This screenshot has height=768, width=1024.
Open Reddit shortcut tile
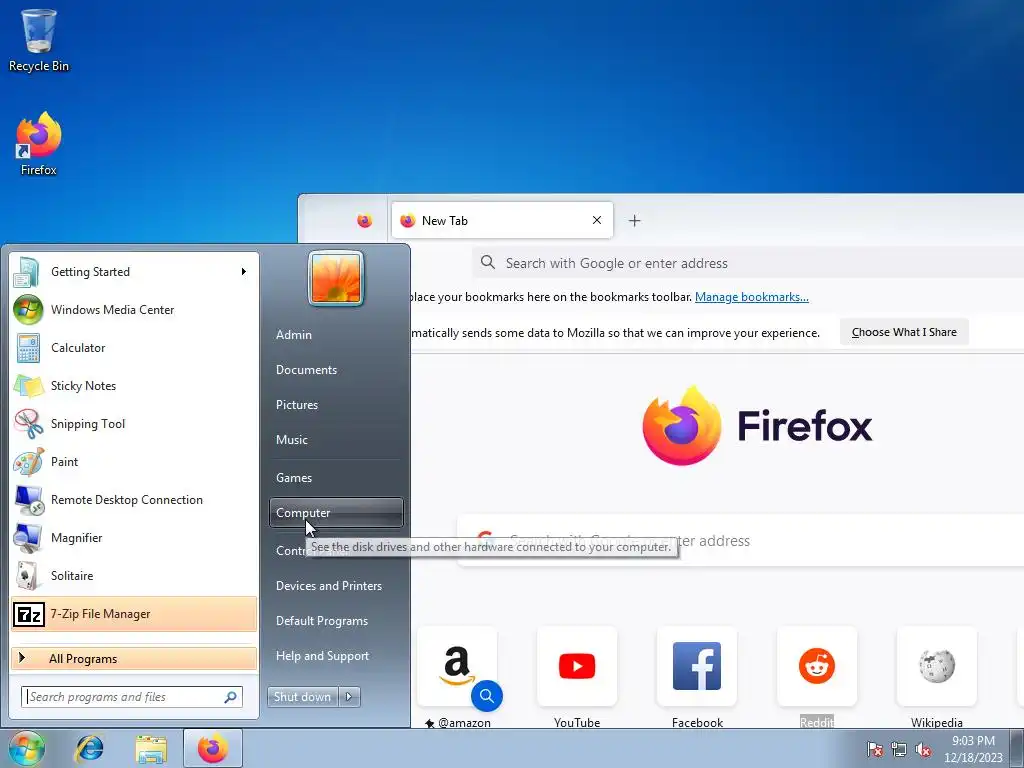tap(817, 666)
